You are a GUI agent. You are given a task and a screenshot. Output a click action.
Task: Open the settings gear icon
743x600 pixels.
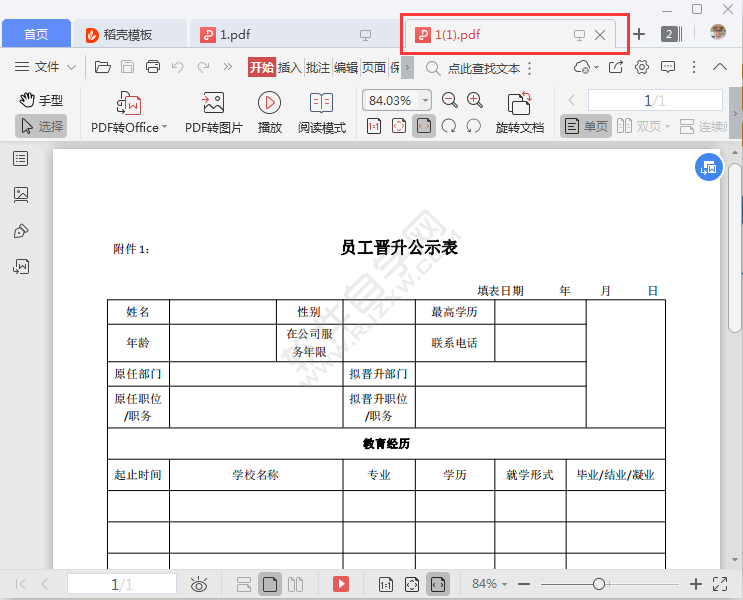(x=642, y=67)
